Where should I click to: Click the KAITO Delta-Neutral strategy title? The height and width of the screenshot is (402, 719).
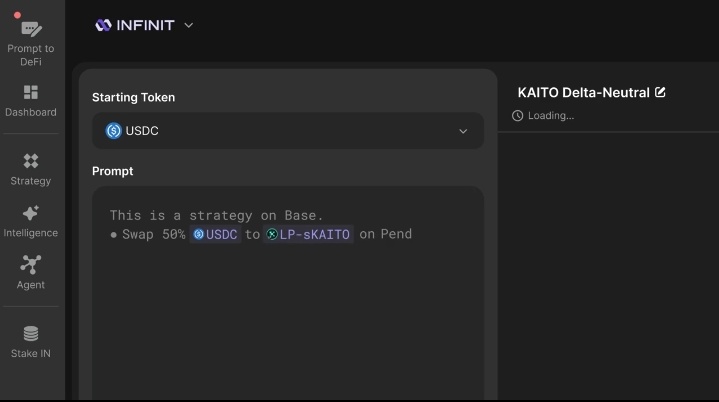[x=583, y=92]
